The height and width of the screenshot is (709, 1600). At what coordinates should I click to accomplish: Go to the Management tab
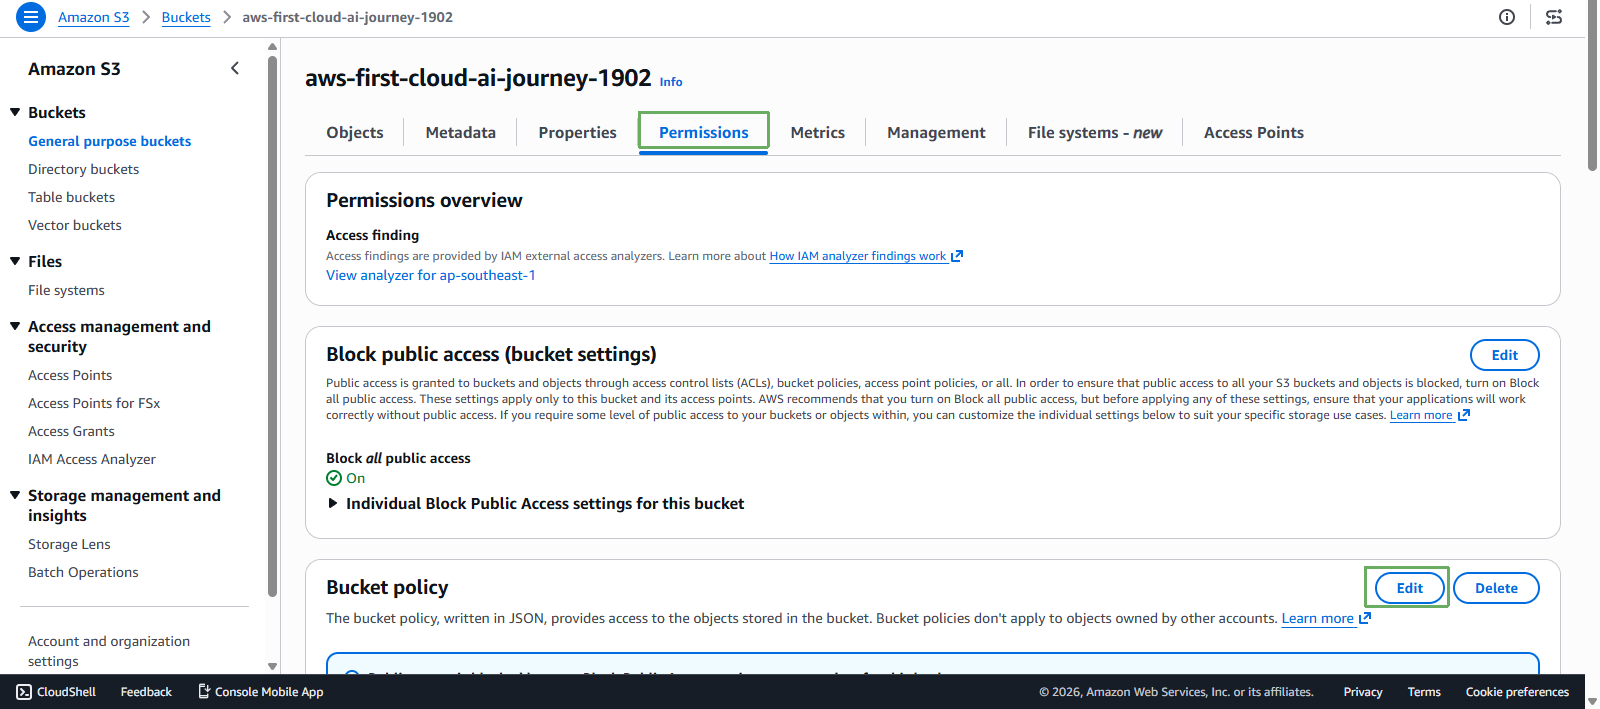coord(937,132)
